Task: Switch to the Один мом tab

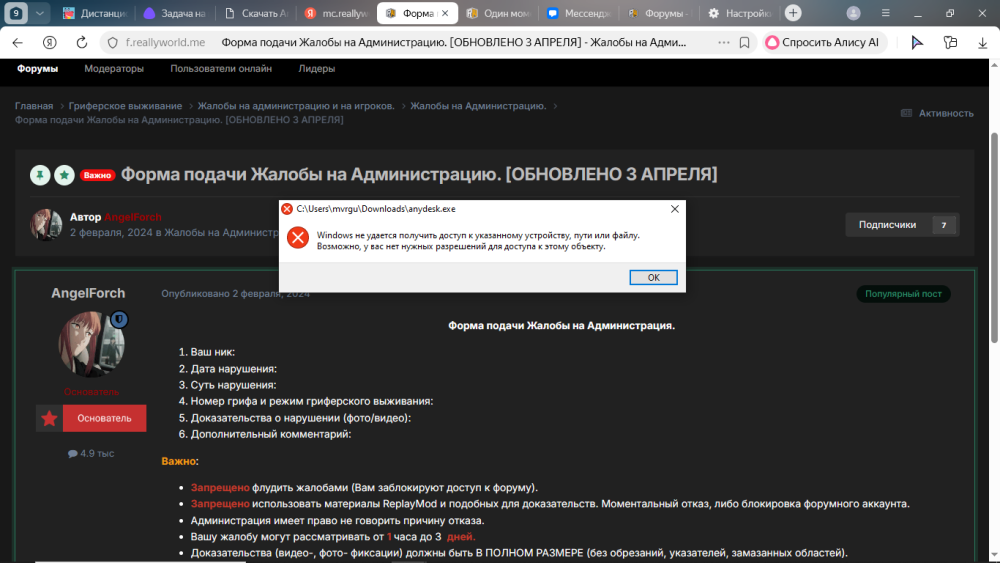Action: (x=498, y=13)
